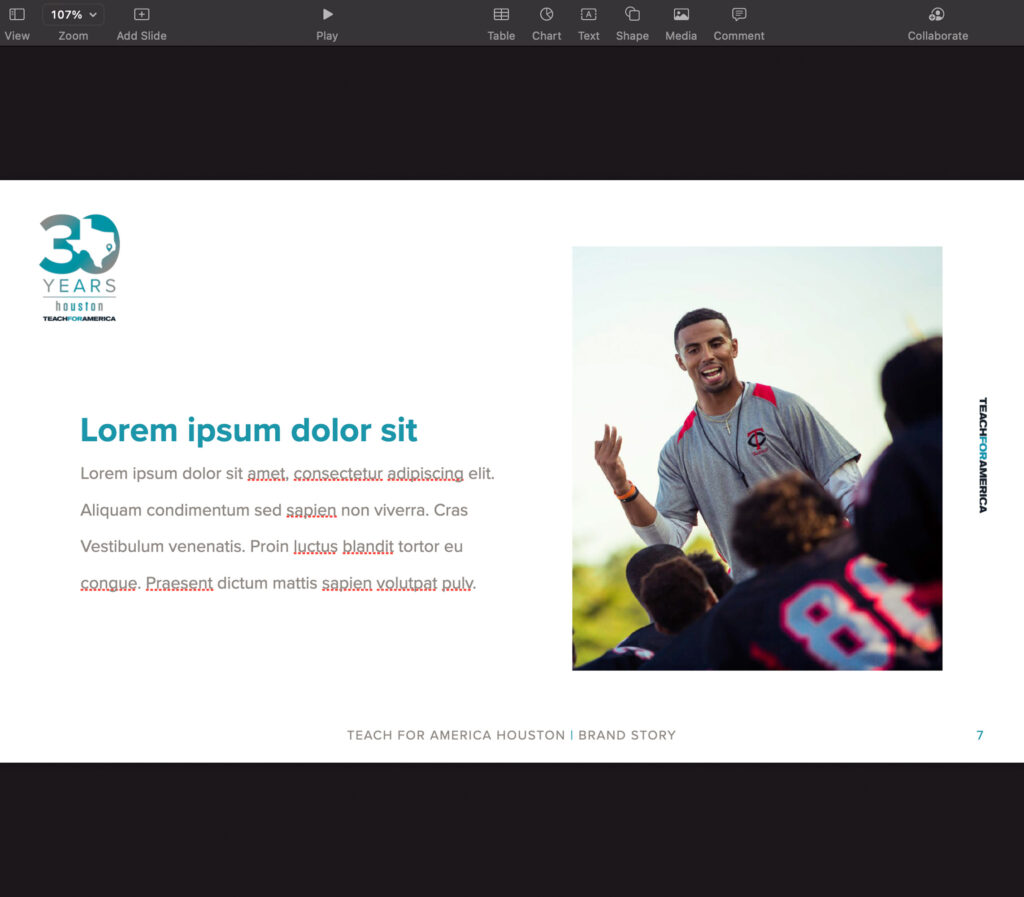
Task: Click the 30 Years Houston logo
Action: tap(78, 265)
